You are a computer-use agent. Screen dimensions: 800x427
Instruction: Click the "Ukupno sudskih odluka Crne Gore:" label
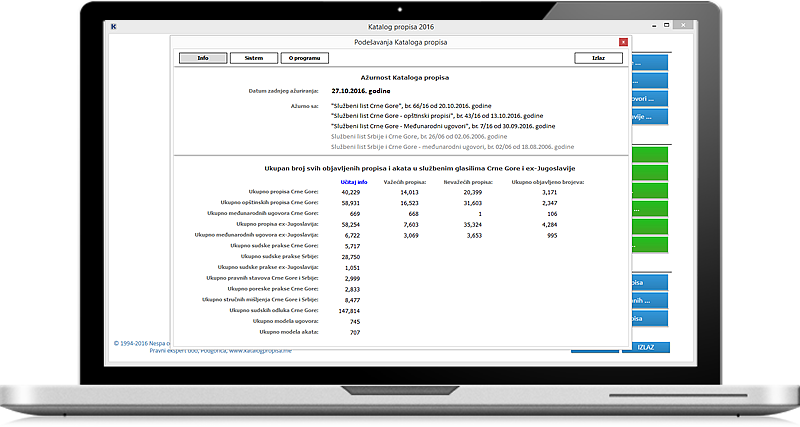tap(273, 310)
